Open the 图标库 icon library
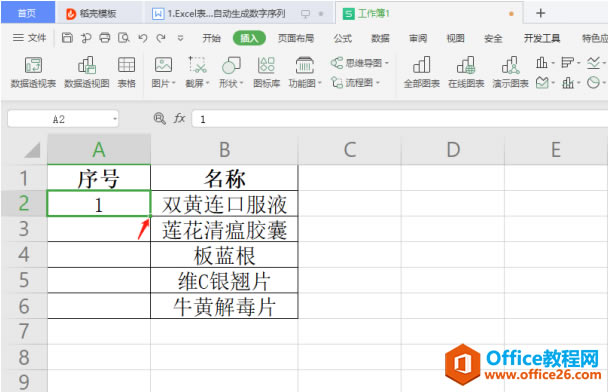 266,72
